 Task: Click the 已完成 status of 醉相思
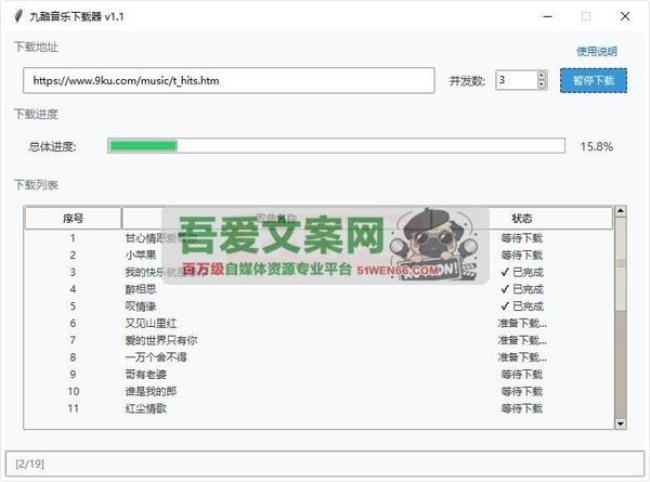(x=522, y=289)
